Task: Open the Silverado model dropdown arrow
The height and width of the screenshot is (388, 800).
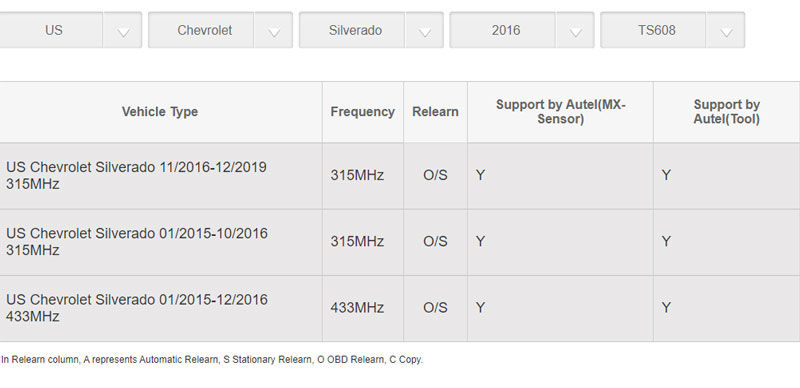Action: [424, 30]
